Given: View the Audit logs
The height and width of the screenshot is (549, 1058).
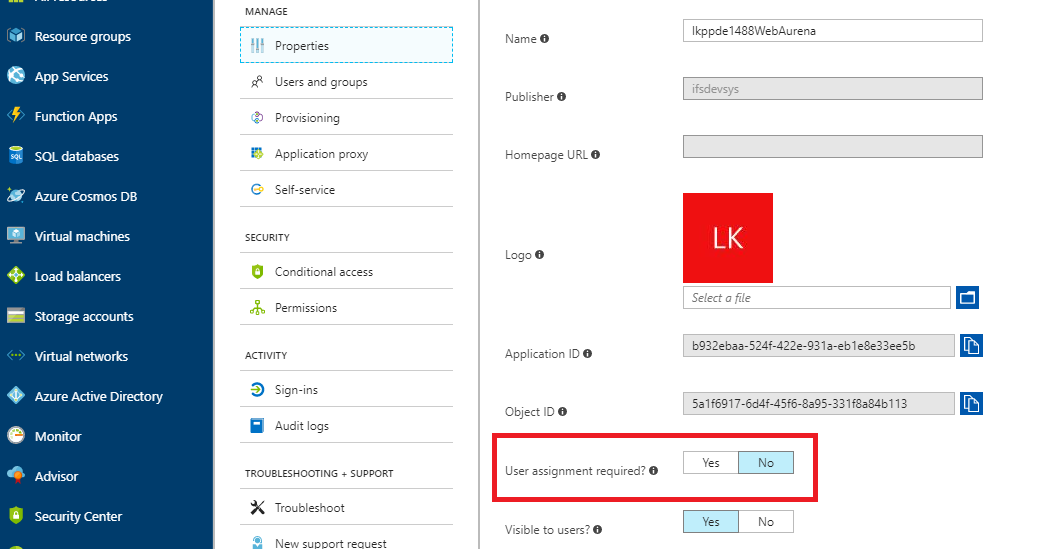Looking at the screenshot, I should coord(346,426).
